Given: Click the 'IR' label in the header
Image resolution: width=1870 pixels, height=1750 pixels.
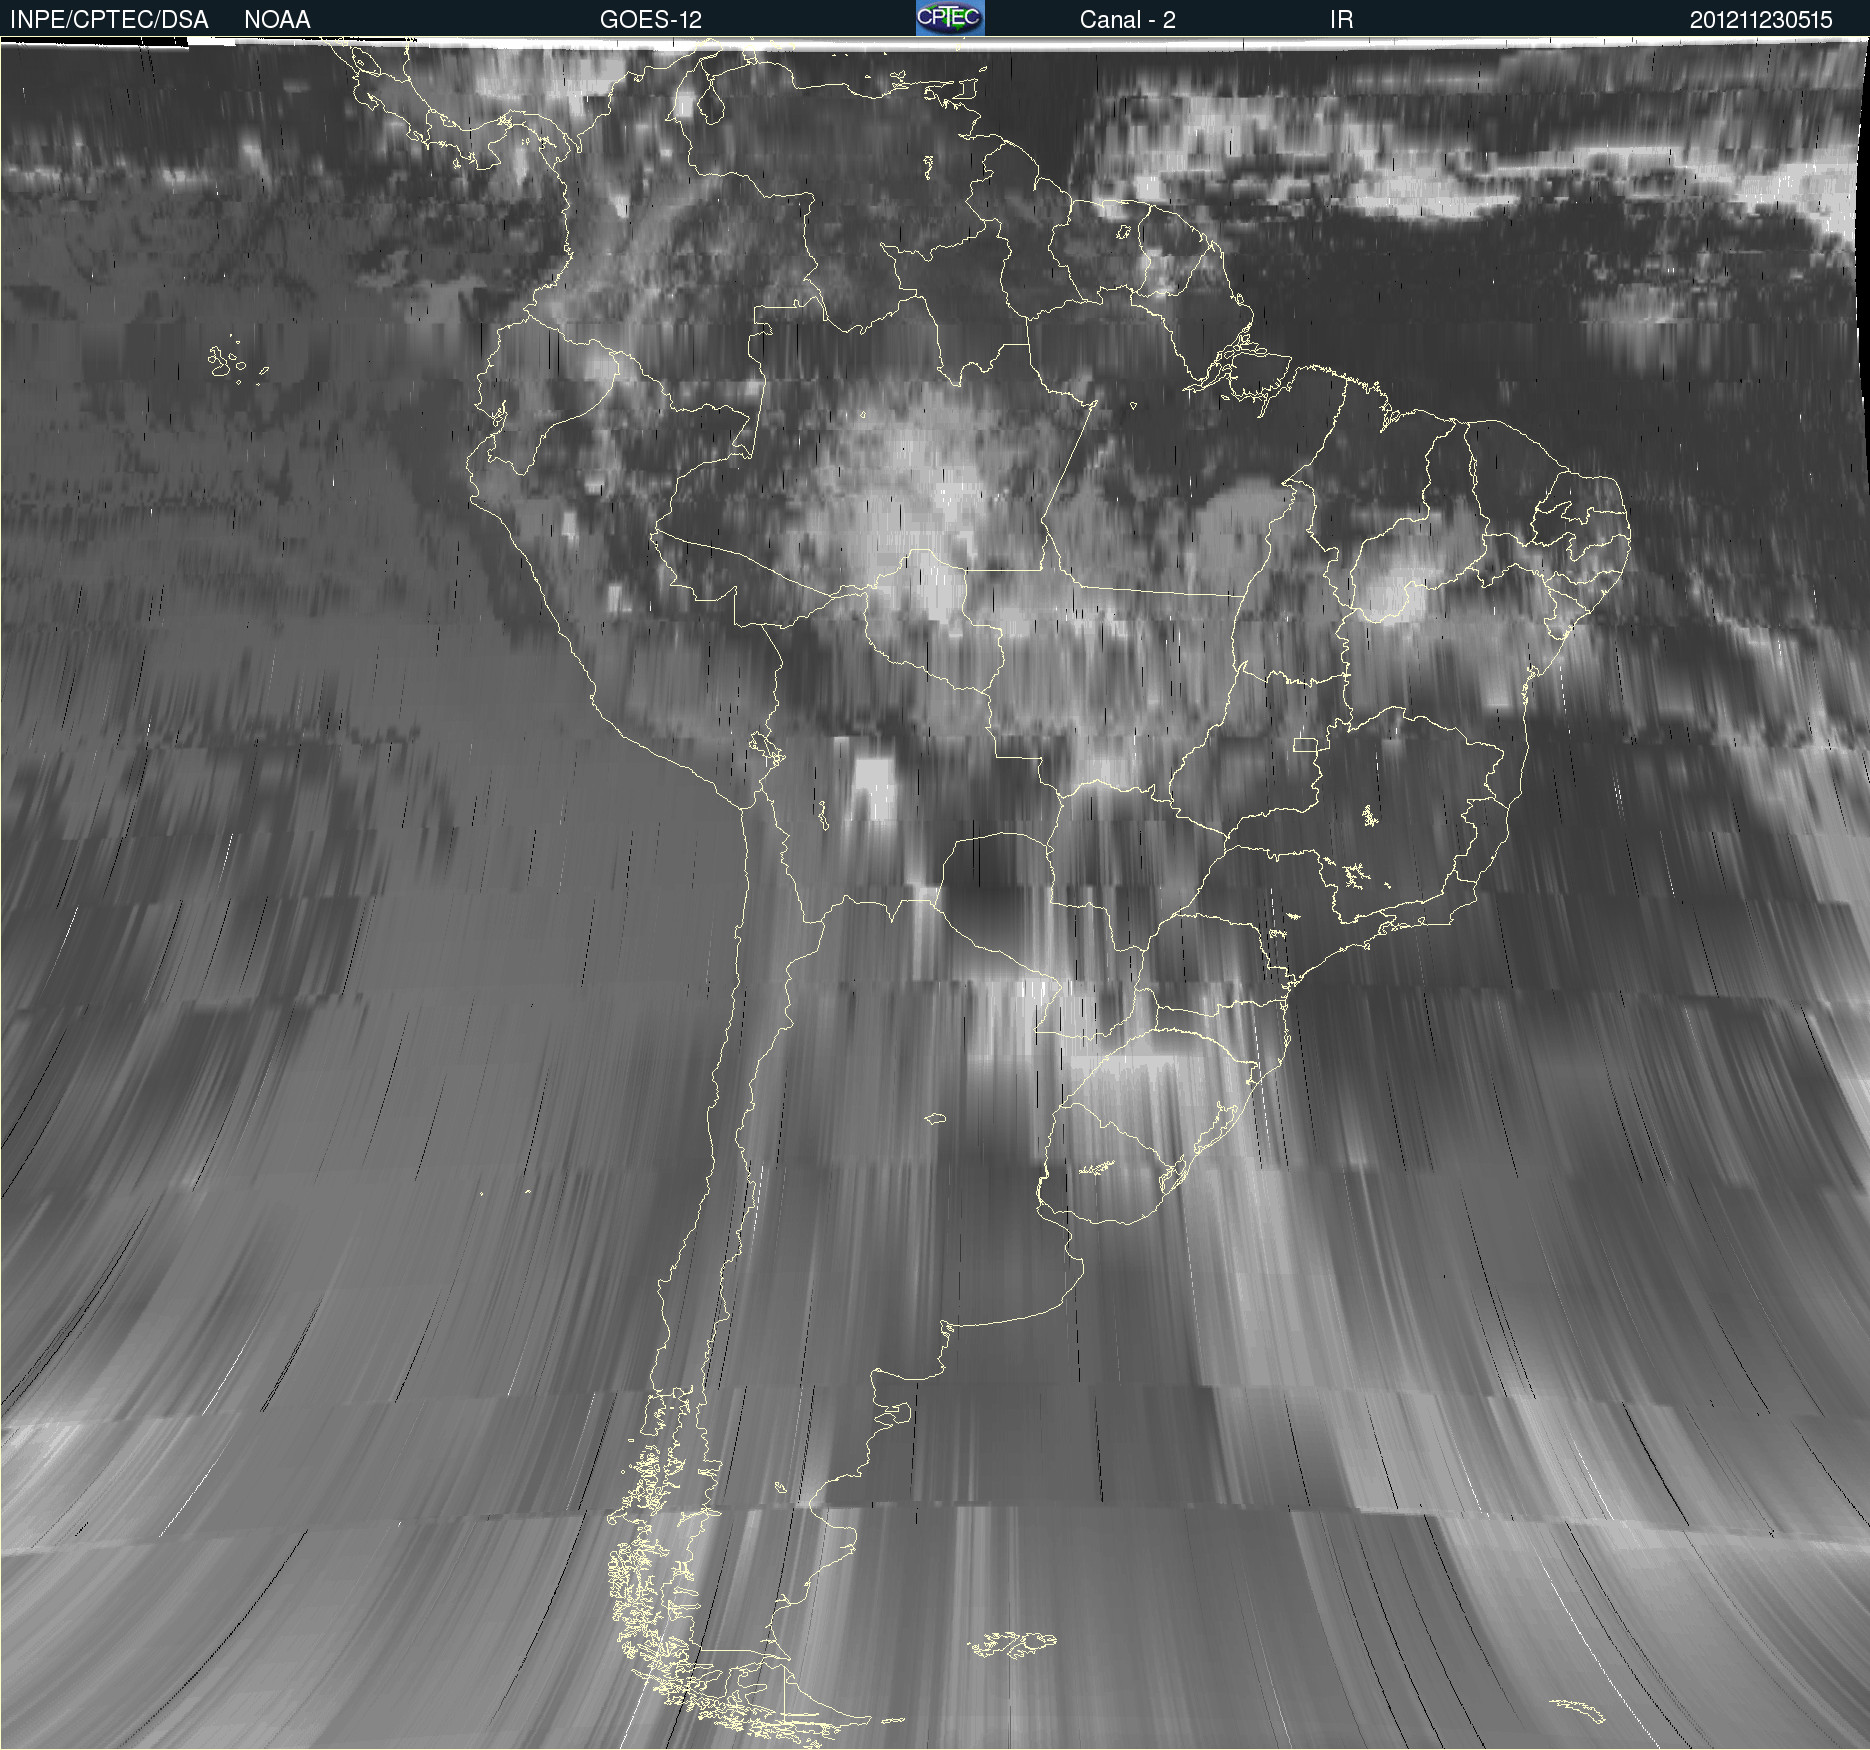Looking at the screenshot, I should click(x=1341, y=20).
